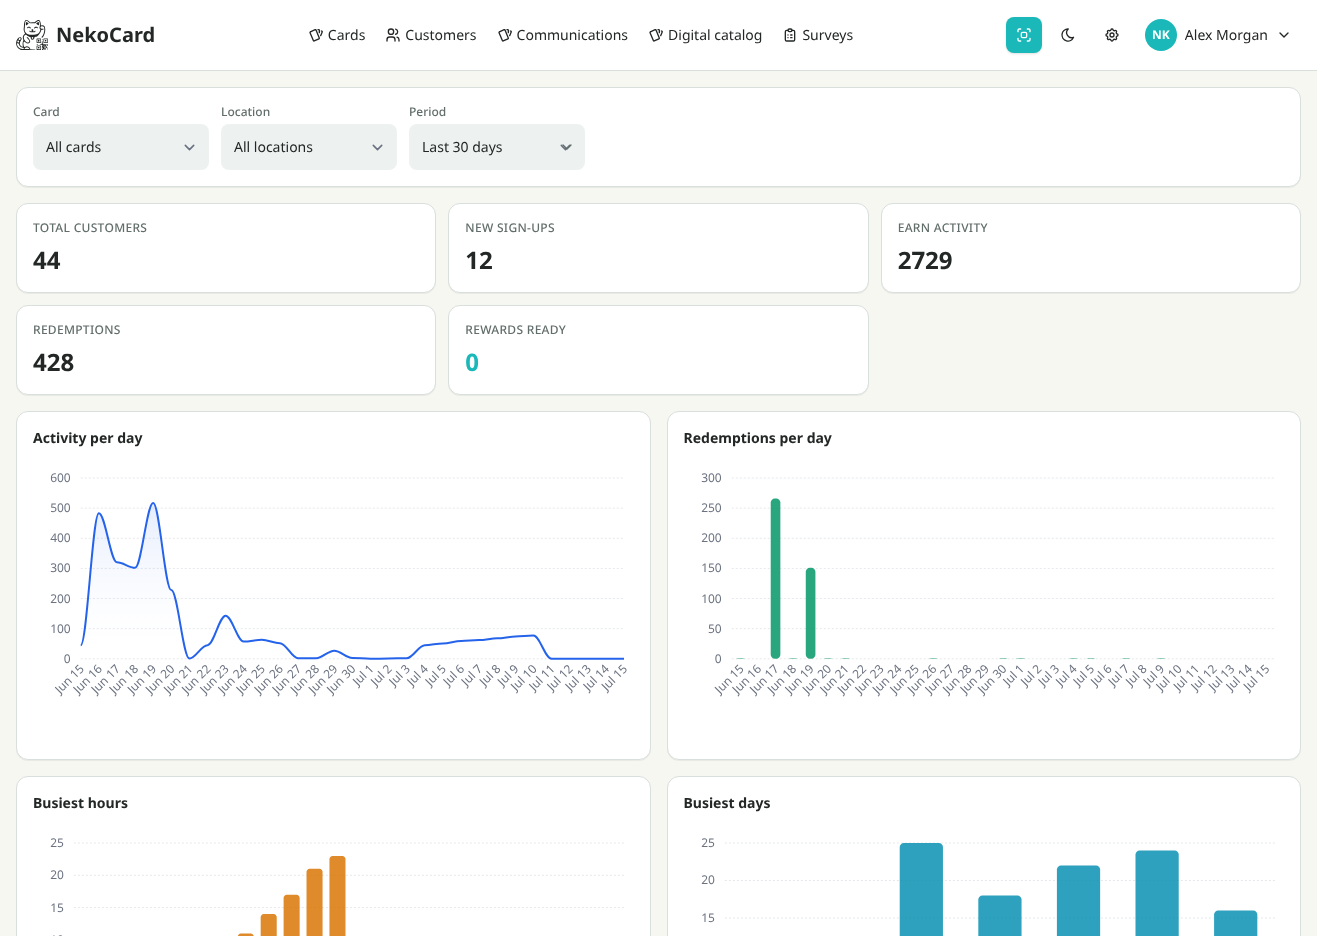Screen dimensions: 1317x936
Task: Click the REDEMPTIONS stat label
Action: pos(77,330)
